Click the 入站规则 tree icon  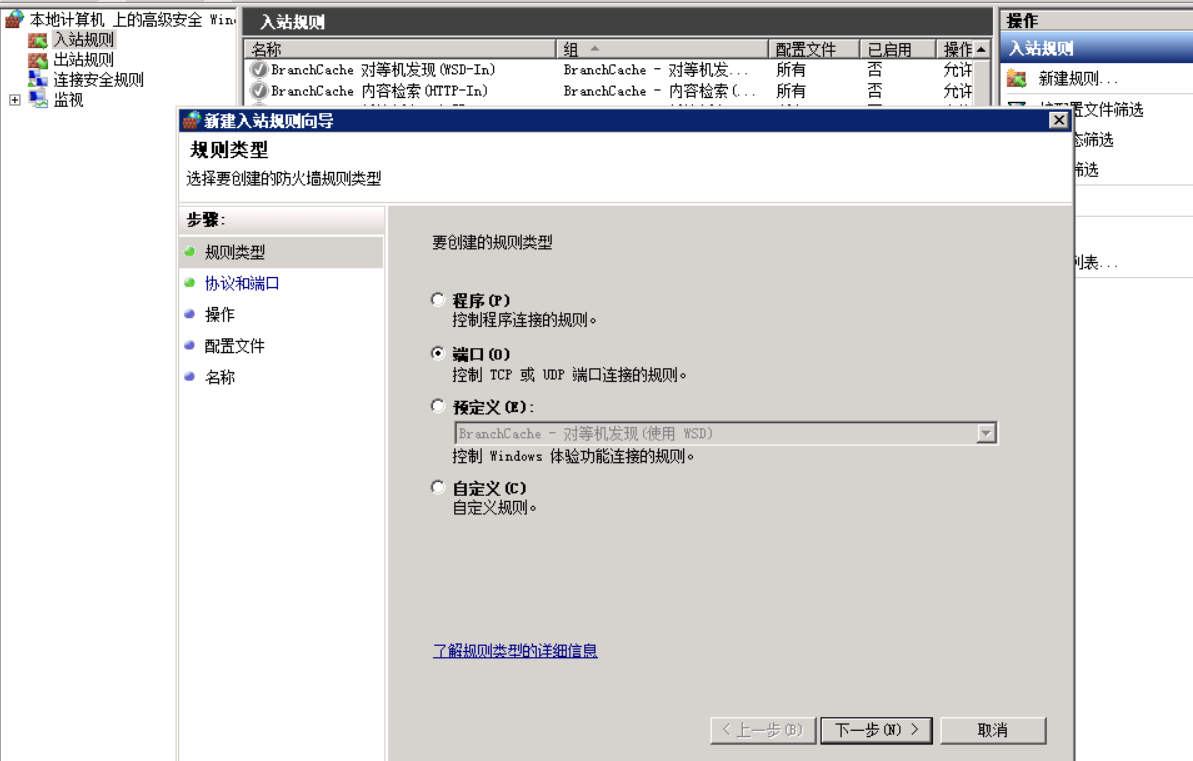pyautogui.click(x=38, y=40)
